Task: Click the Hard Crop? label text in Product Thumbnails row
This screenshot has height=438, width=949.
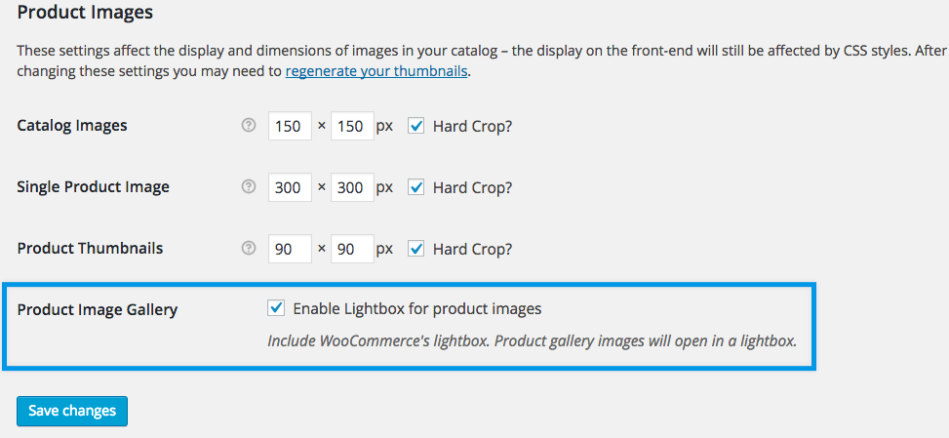Action: pos(473,249)
